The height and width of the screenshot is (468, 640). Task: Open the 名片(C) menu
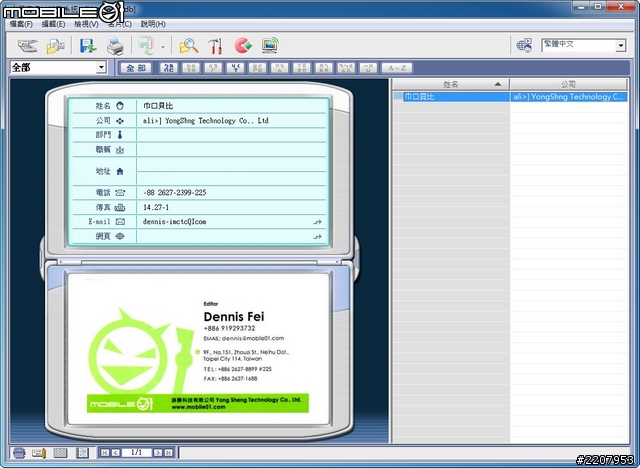point(120,24)
